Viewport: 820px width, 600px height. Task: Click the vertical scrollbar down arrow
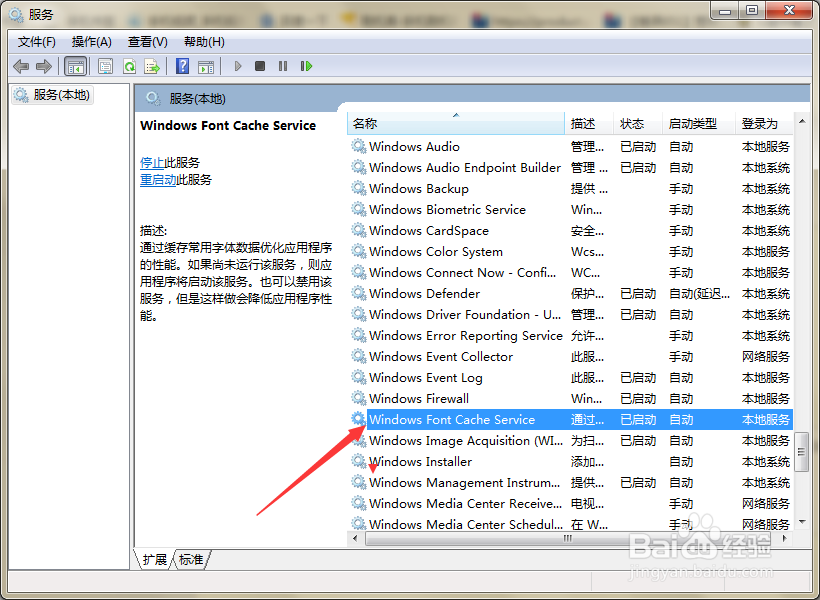point(802,522)
